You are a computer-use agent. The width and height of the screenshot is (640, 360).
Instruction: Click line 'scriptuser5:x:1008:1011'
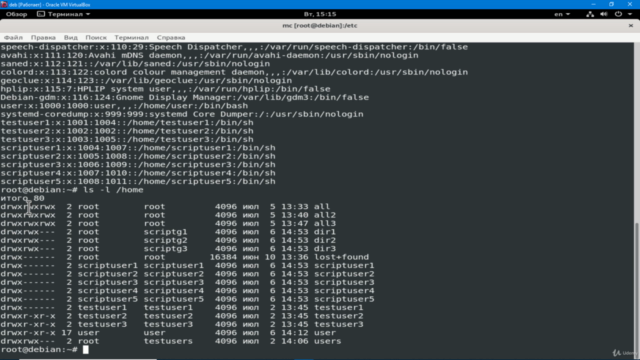click(x=138, y=182)
